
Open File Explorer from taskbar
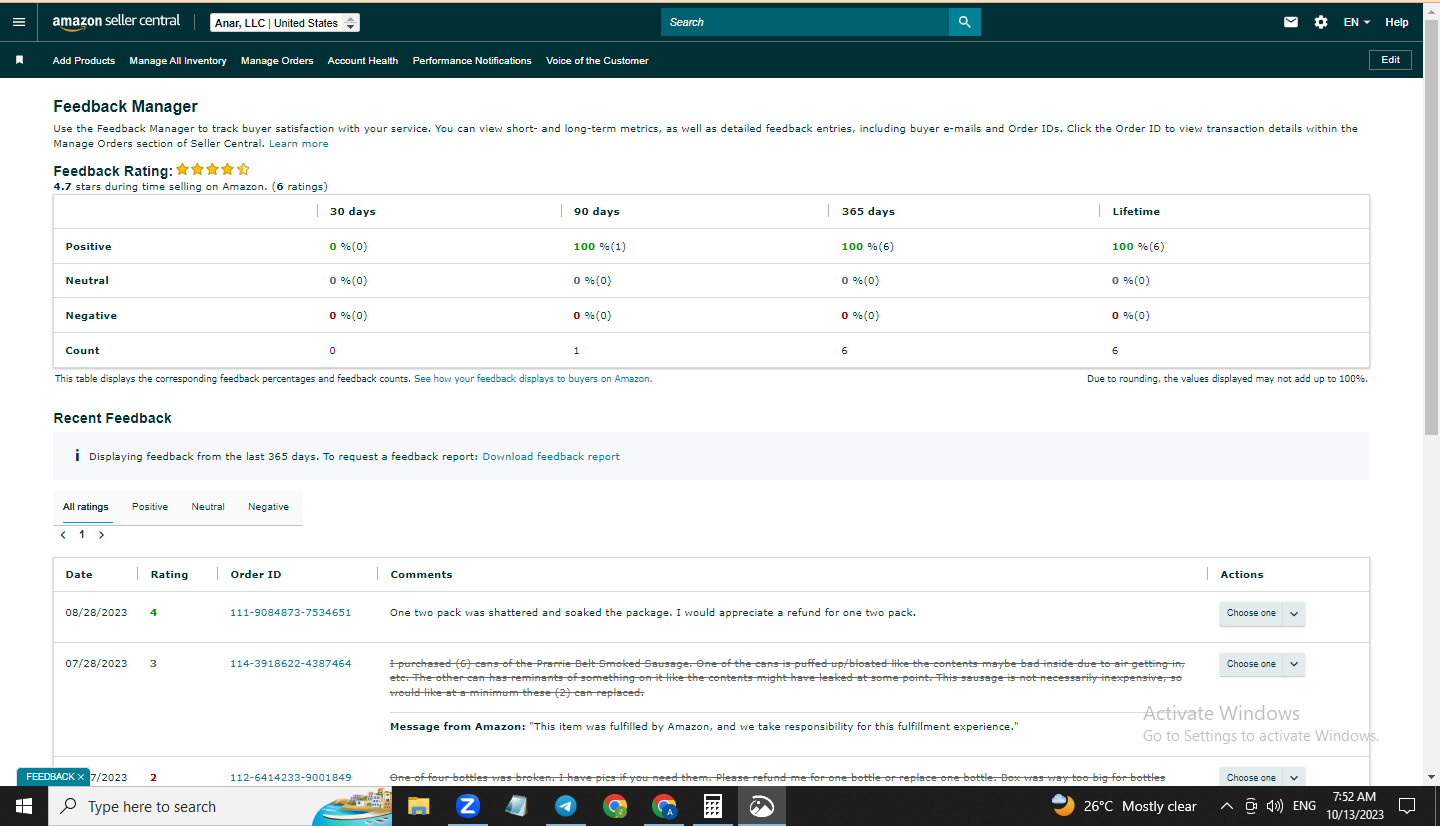pos(418,806)
